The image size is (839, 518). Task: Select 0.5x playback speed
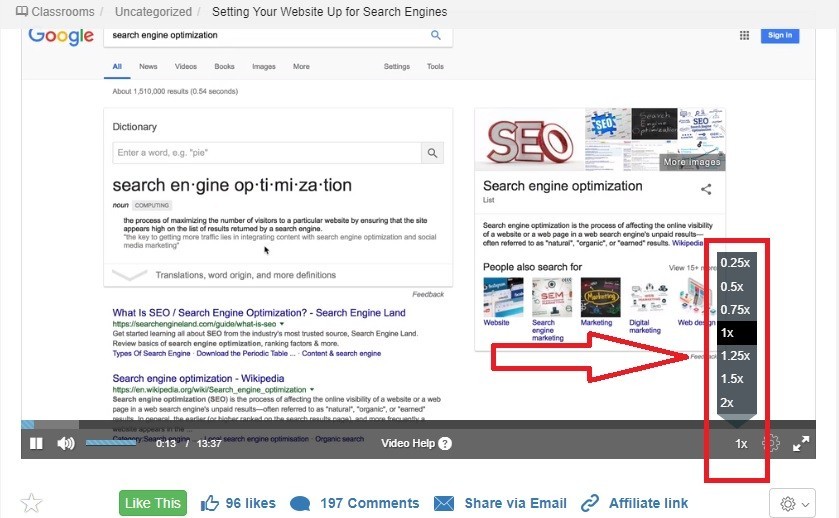click(x=736, y=286)
